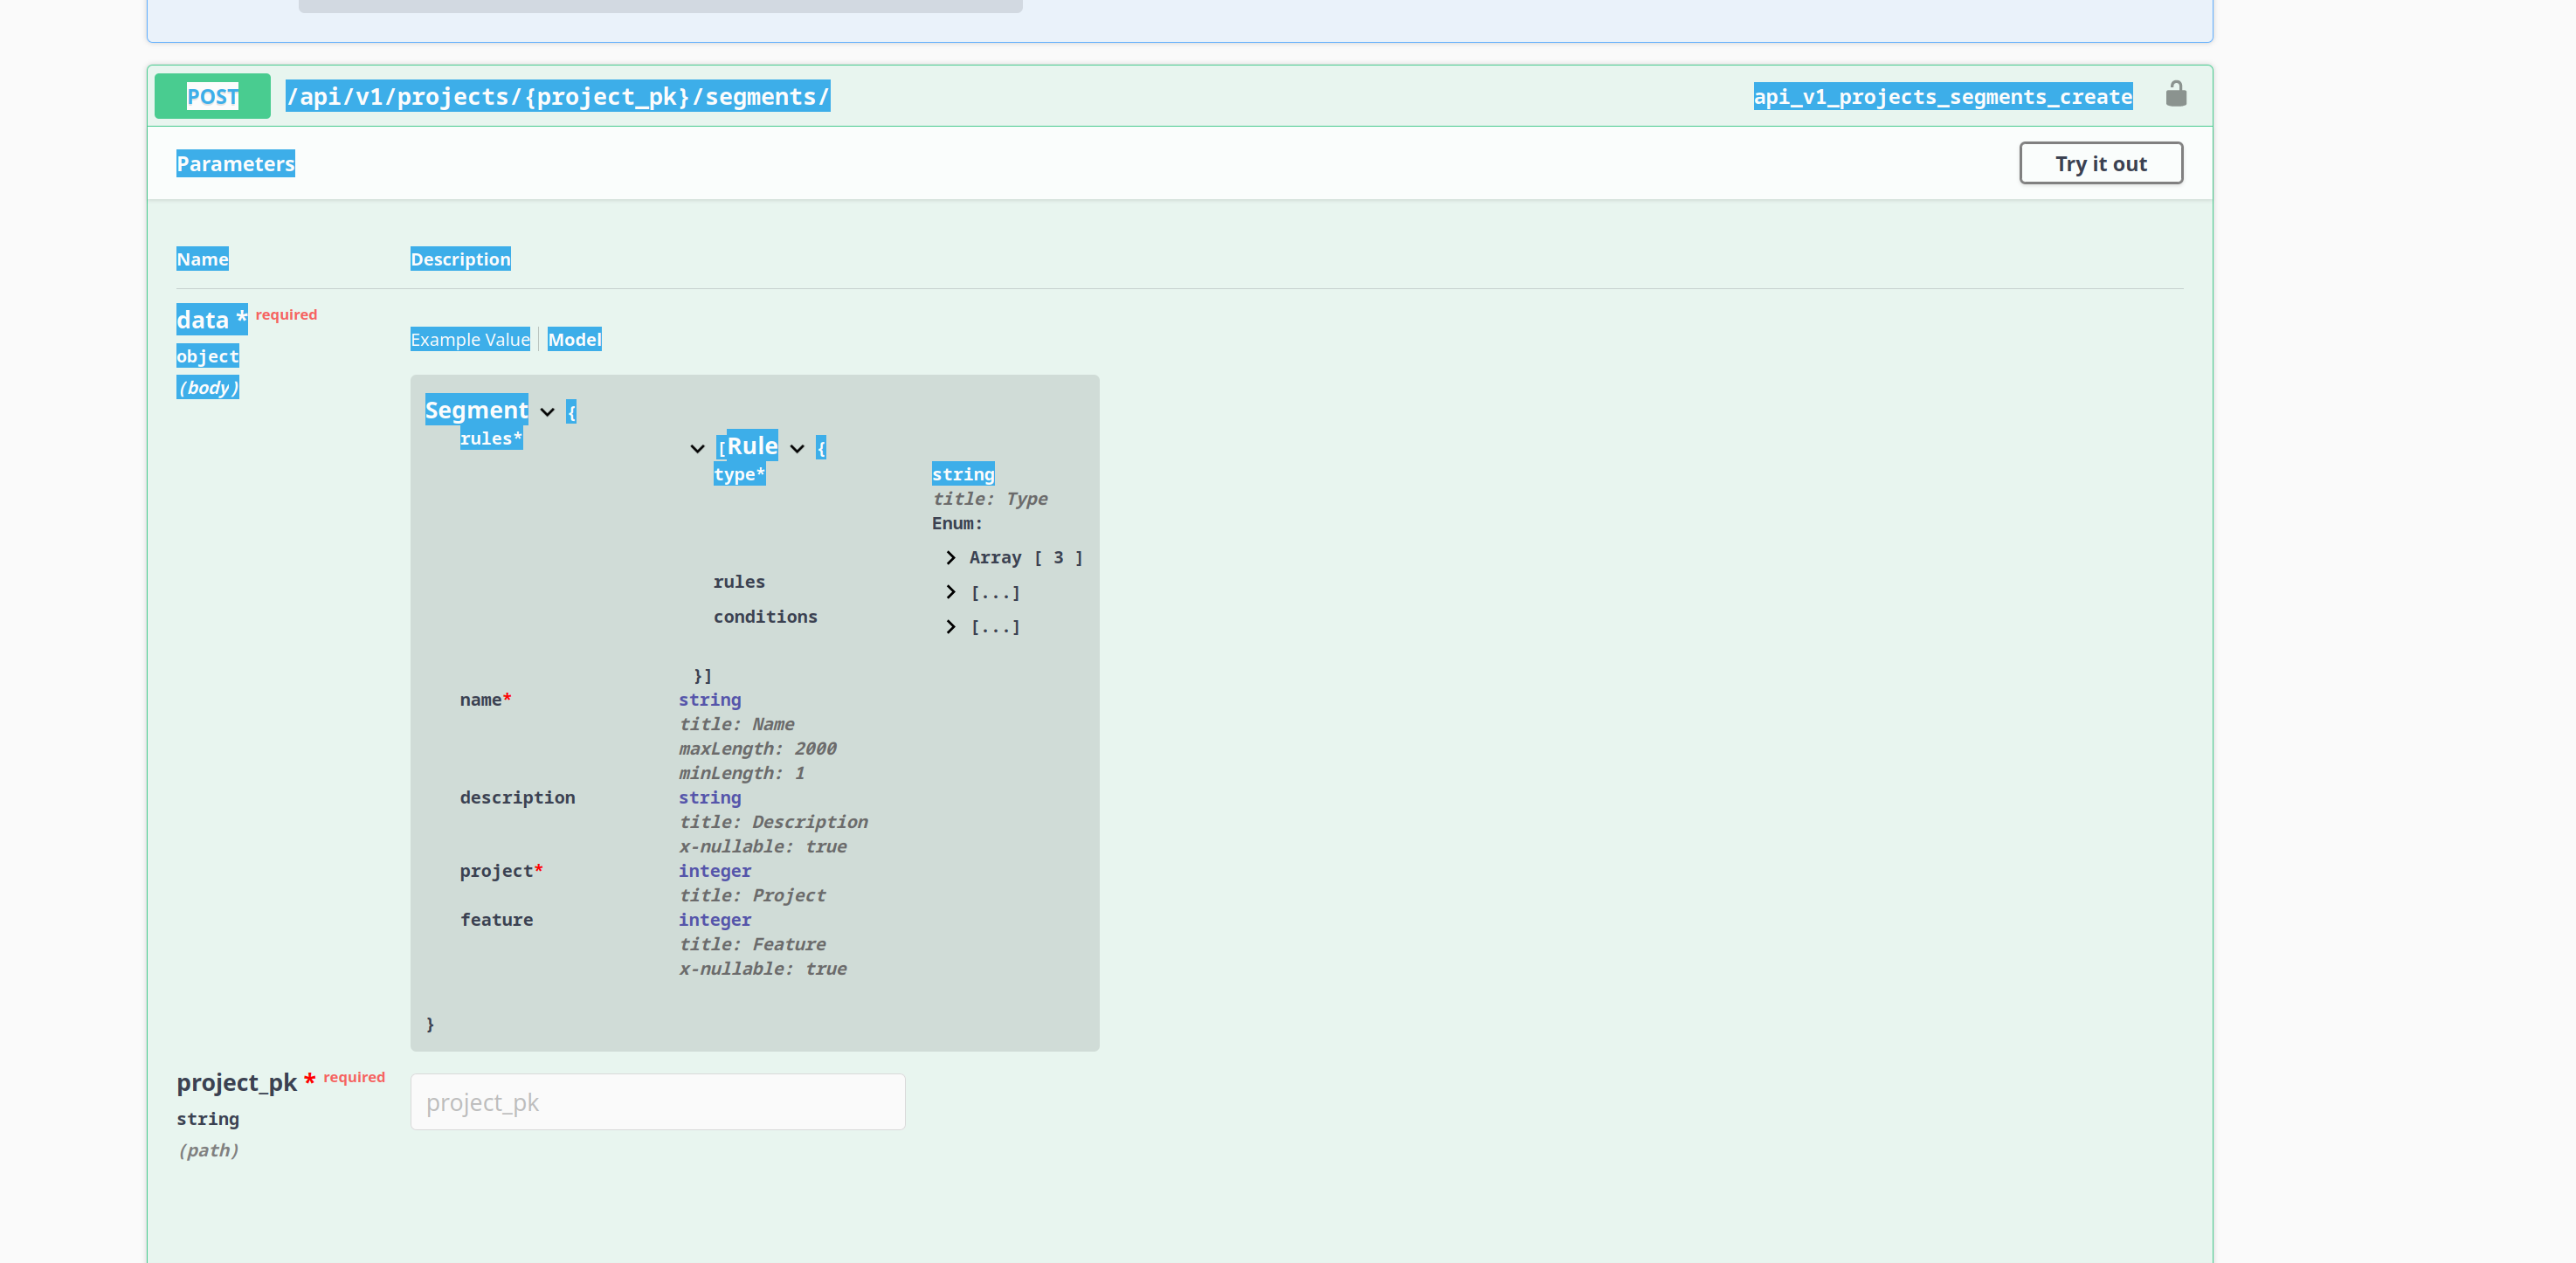Click the green POST method badge
2576x1263 pixels.
tap(212, 95)
